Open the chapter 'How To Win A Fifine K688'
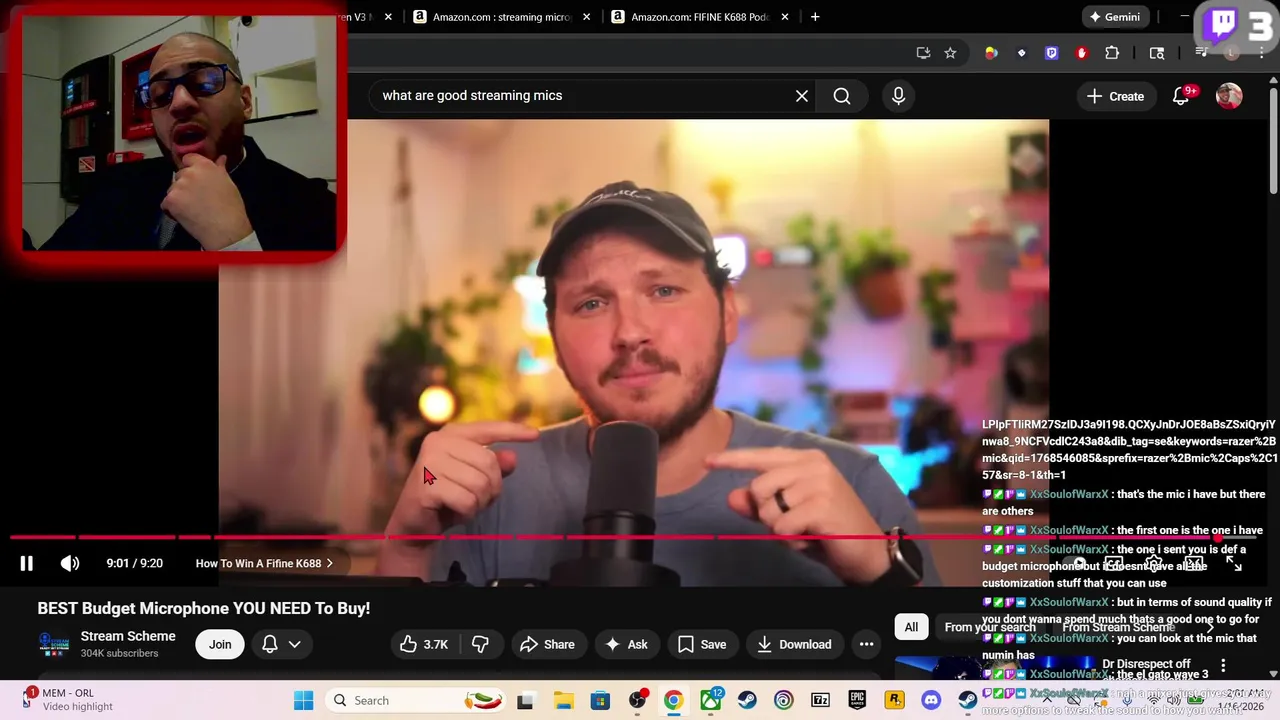The height and width of the screenshot is (720, 1280). coord(264,564)
